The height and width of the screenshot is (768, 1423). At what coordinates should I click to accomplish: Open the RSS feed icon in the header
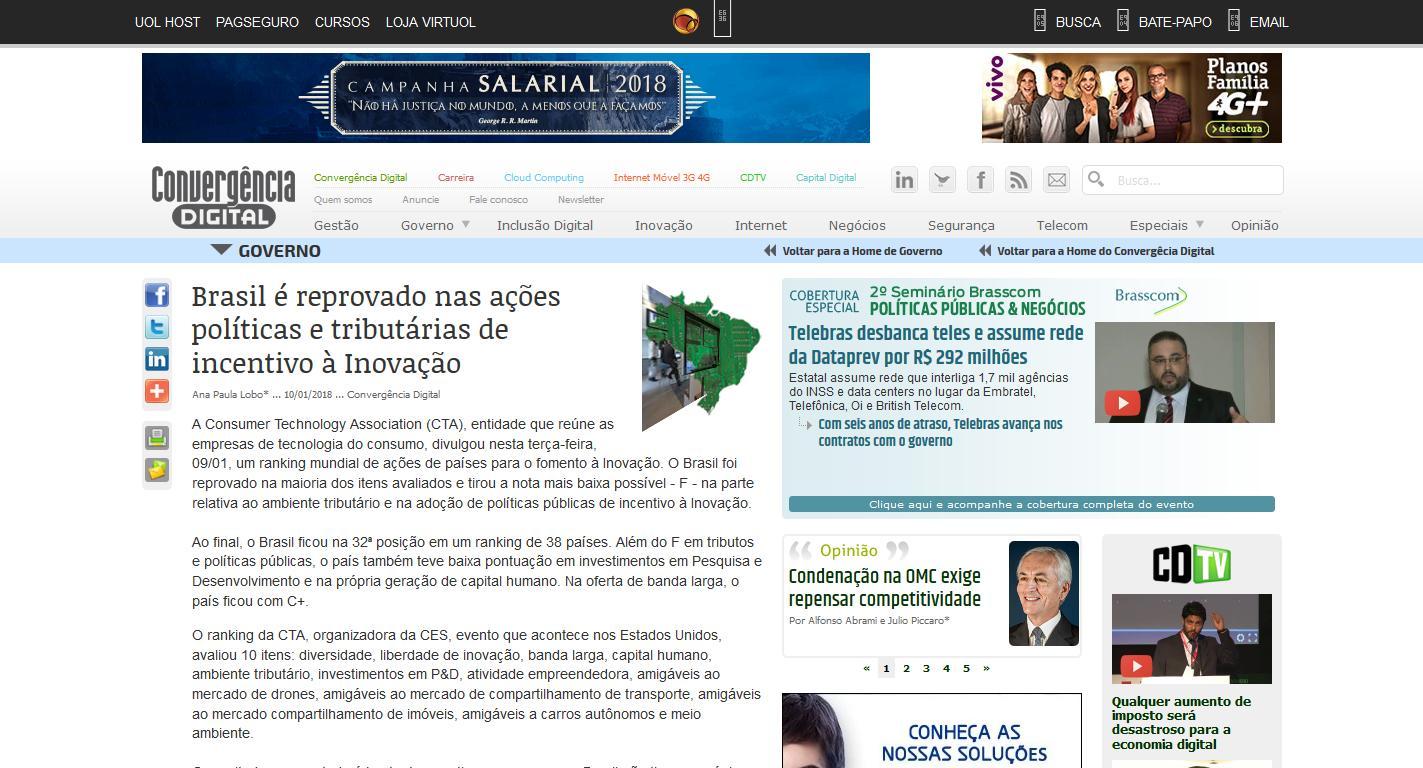(x=1018, y=180)
